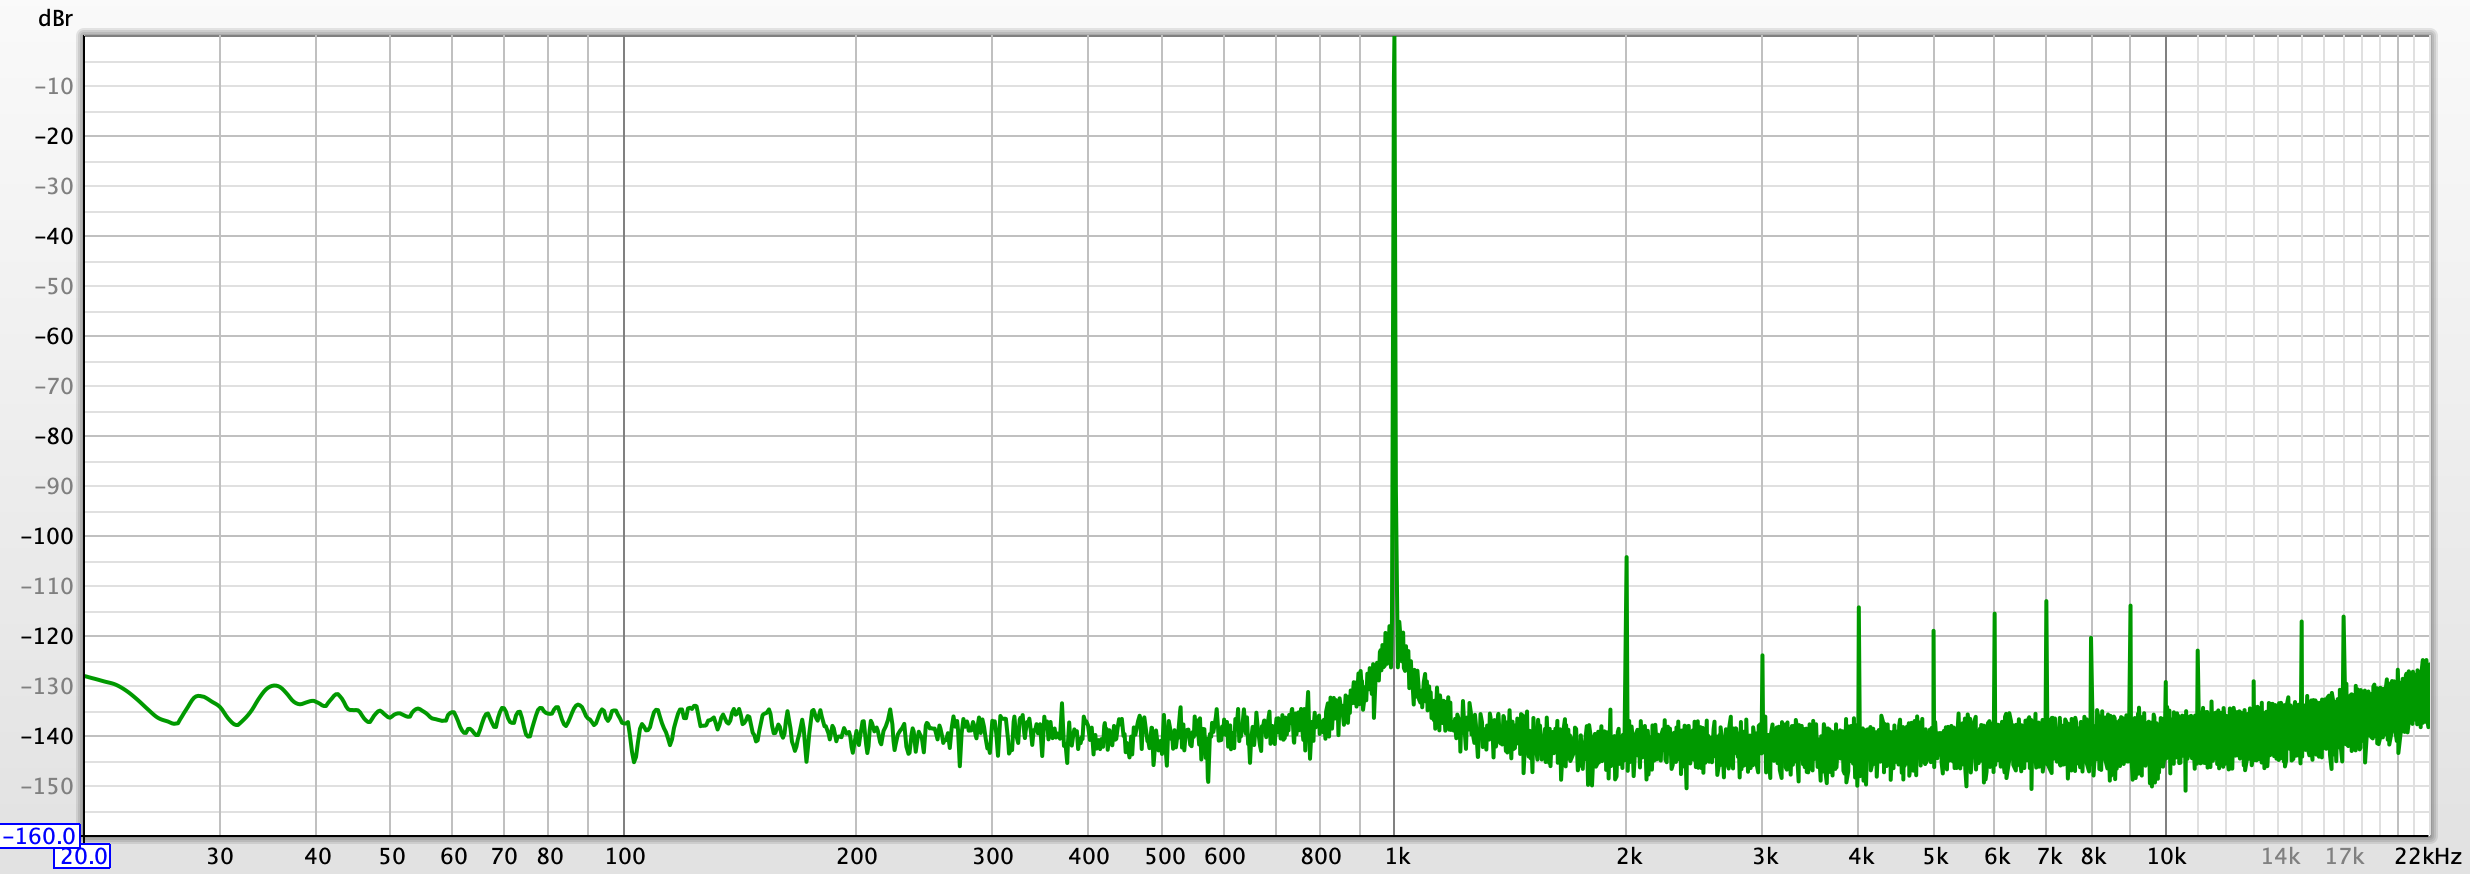
Task: Click the 8k frequency axis label
Action: (2094, 857)
